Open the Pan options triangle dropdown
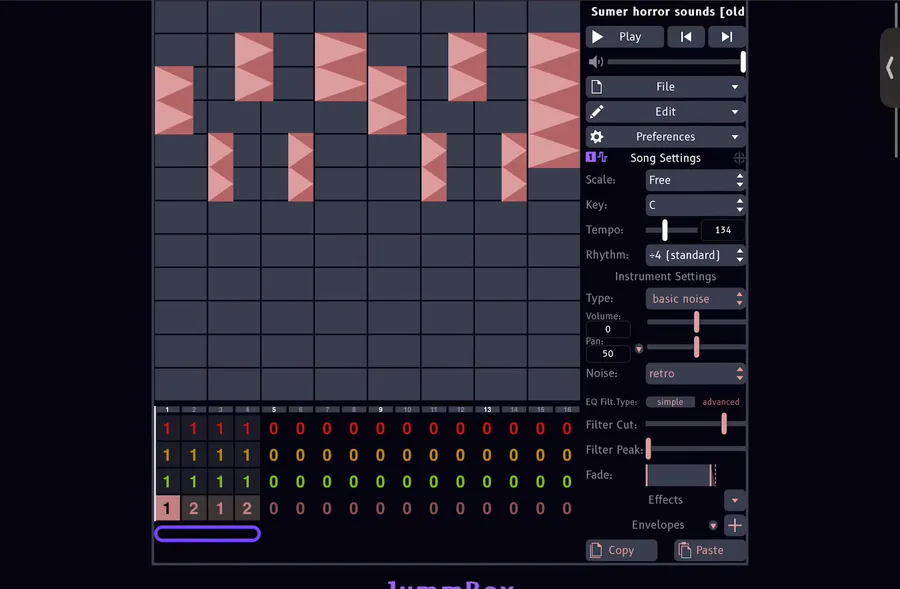900x589 pixels. pos(639,349)
